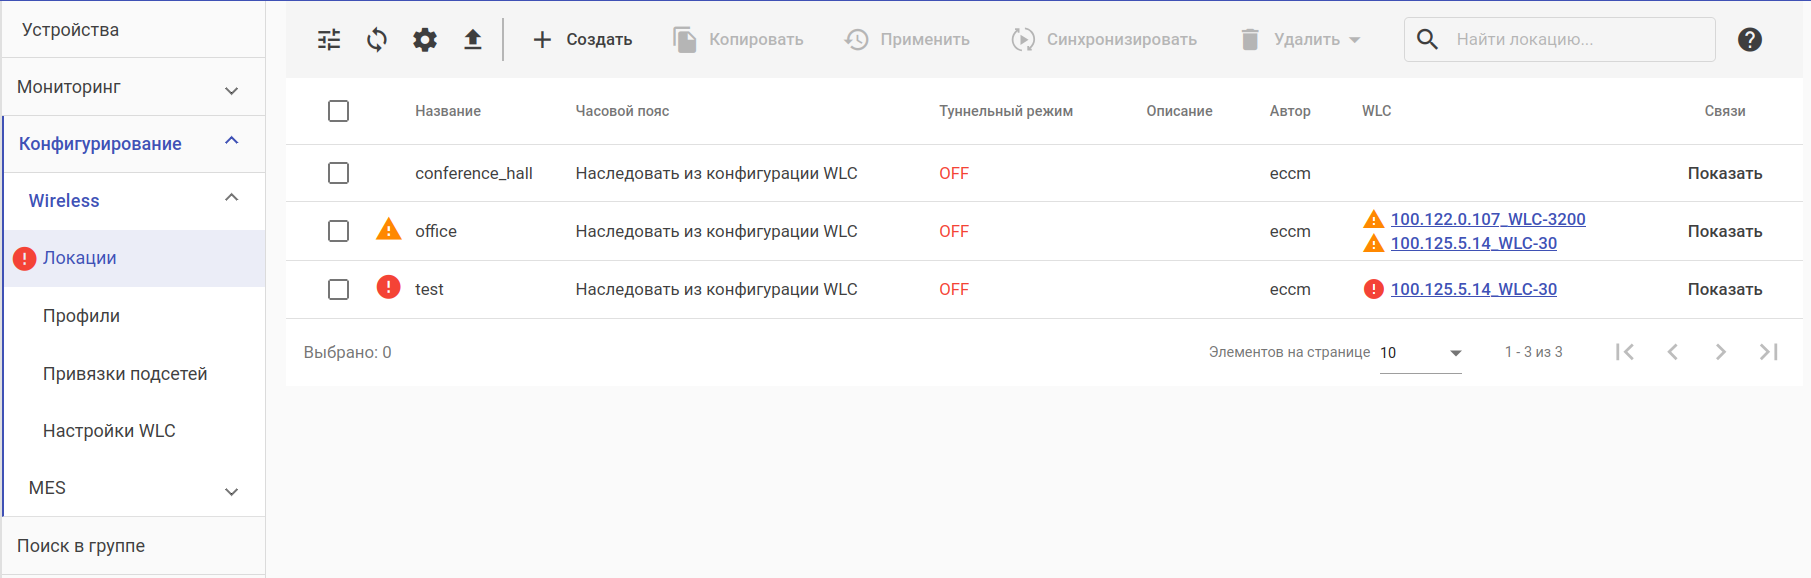This screenshot has height=578, width=1811.
Task: Click the upload arrow icon
Action: (473, 40)
